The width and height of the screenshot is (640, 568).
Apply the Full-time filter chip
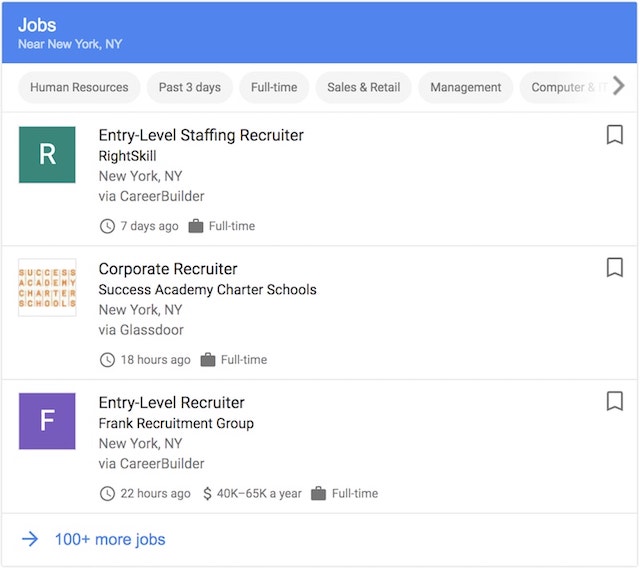tap(274, 87)
